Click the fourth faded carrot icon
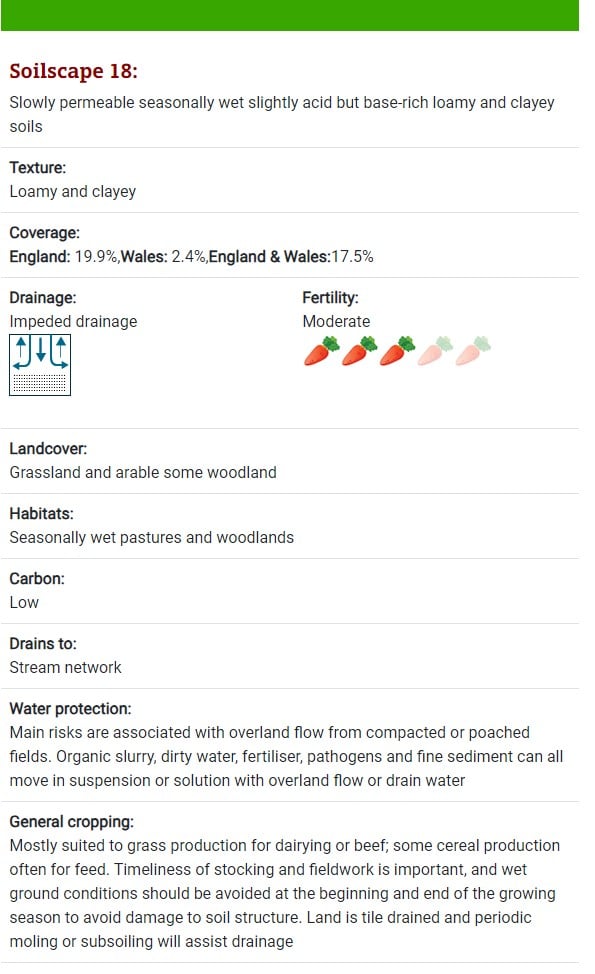Screen dimensions: 595x974 pos(435,351)
